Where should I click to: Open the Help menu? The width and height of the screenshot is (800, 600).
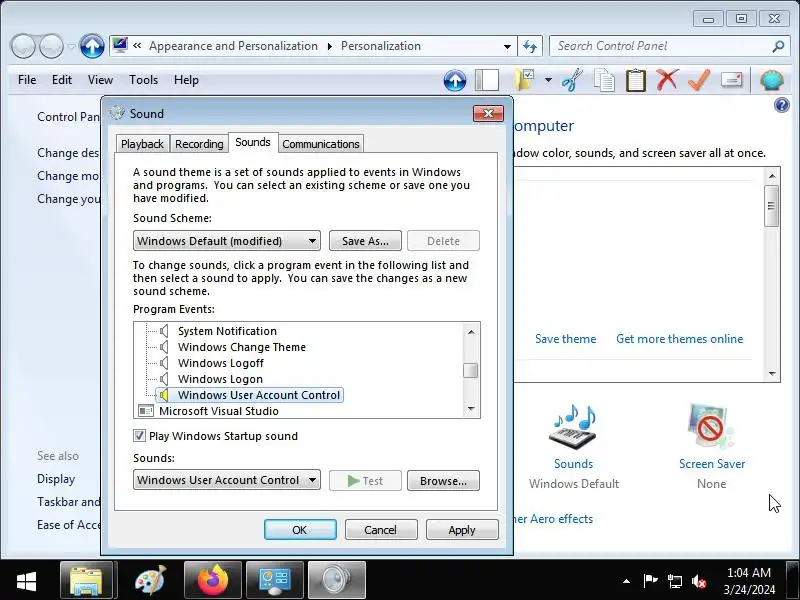click(186, 80)
